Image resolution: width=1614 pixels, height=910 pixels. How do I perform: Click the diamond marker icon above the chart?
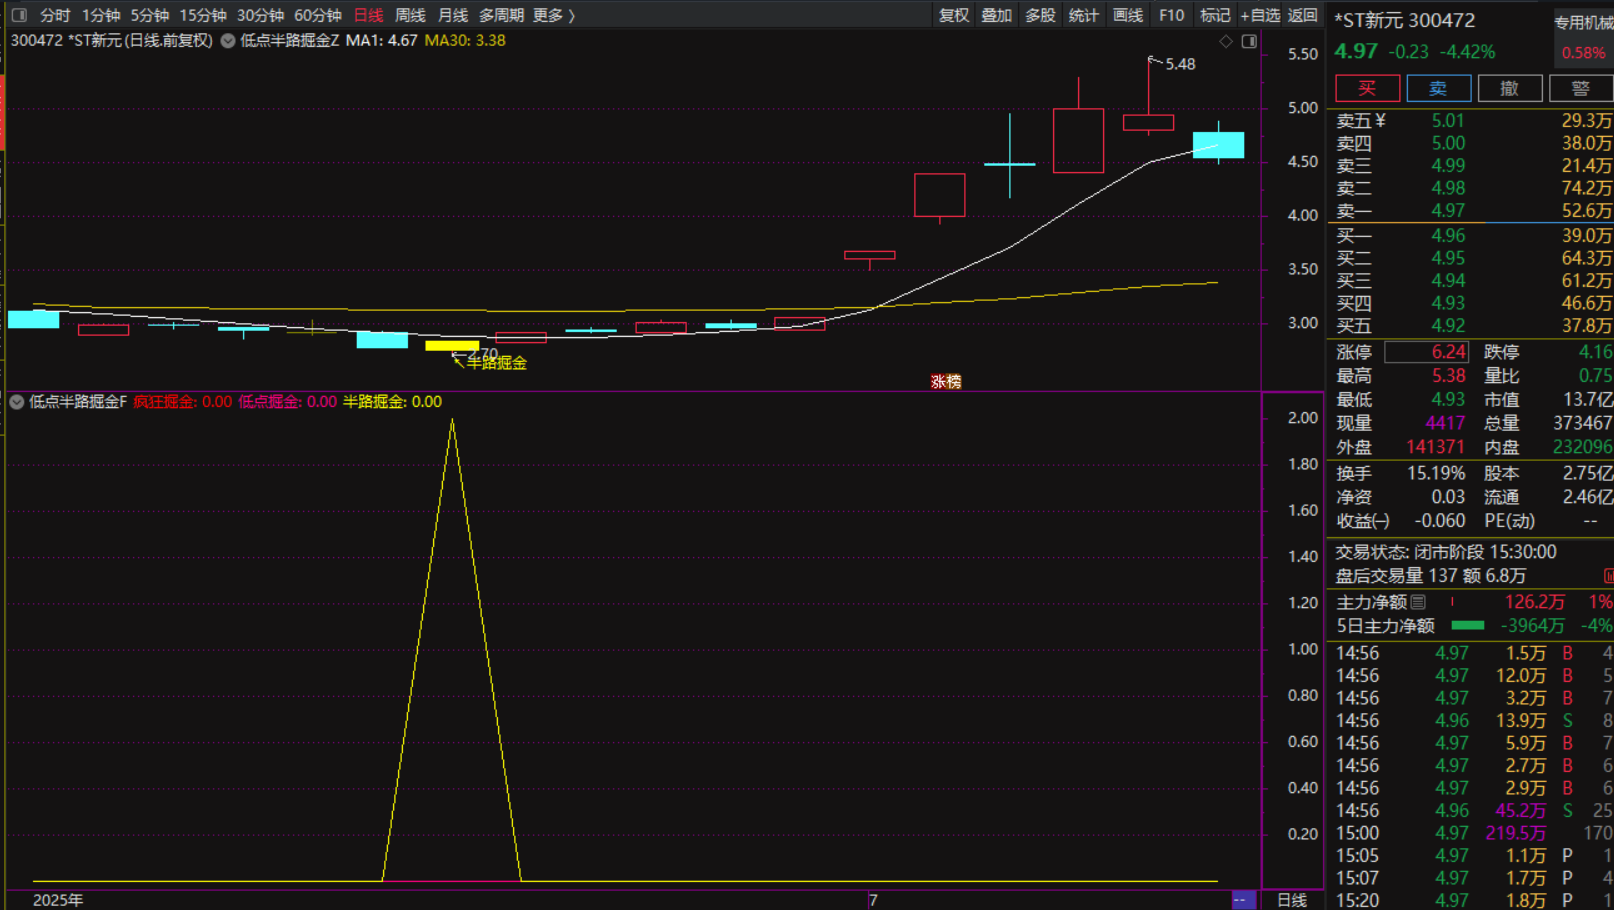click(x=1226, y=41)
